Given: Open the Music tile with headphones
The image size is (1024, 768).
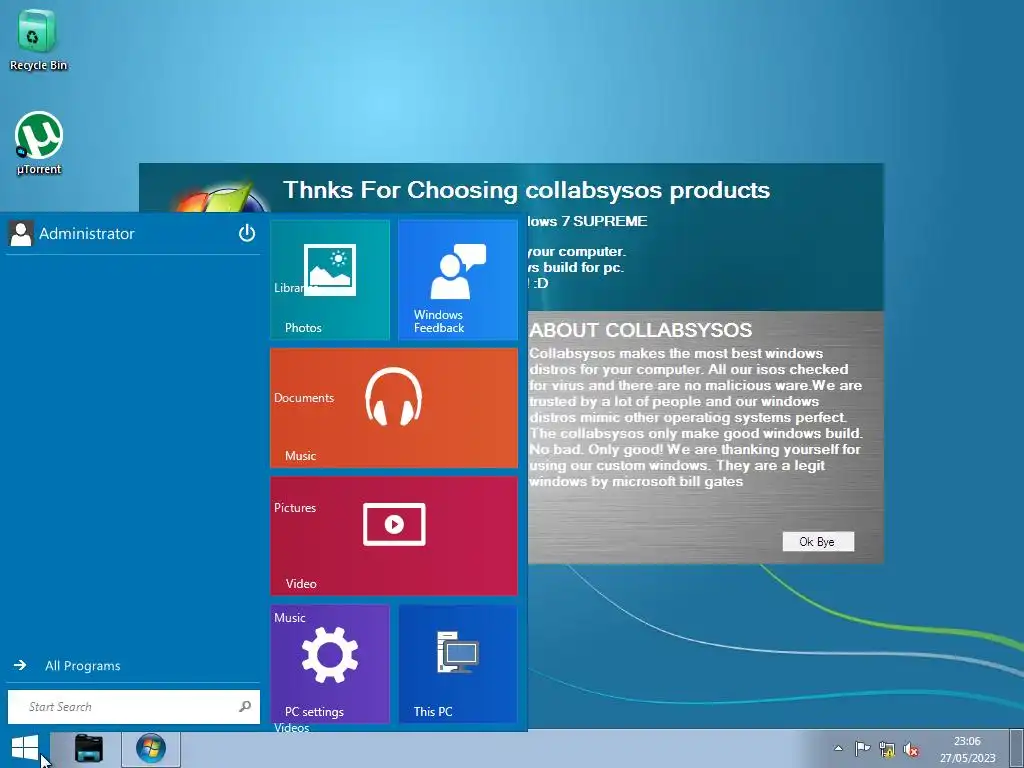Looking at the screenshot, I should coord(394,408).
